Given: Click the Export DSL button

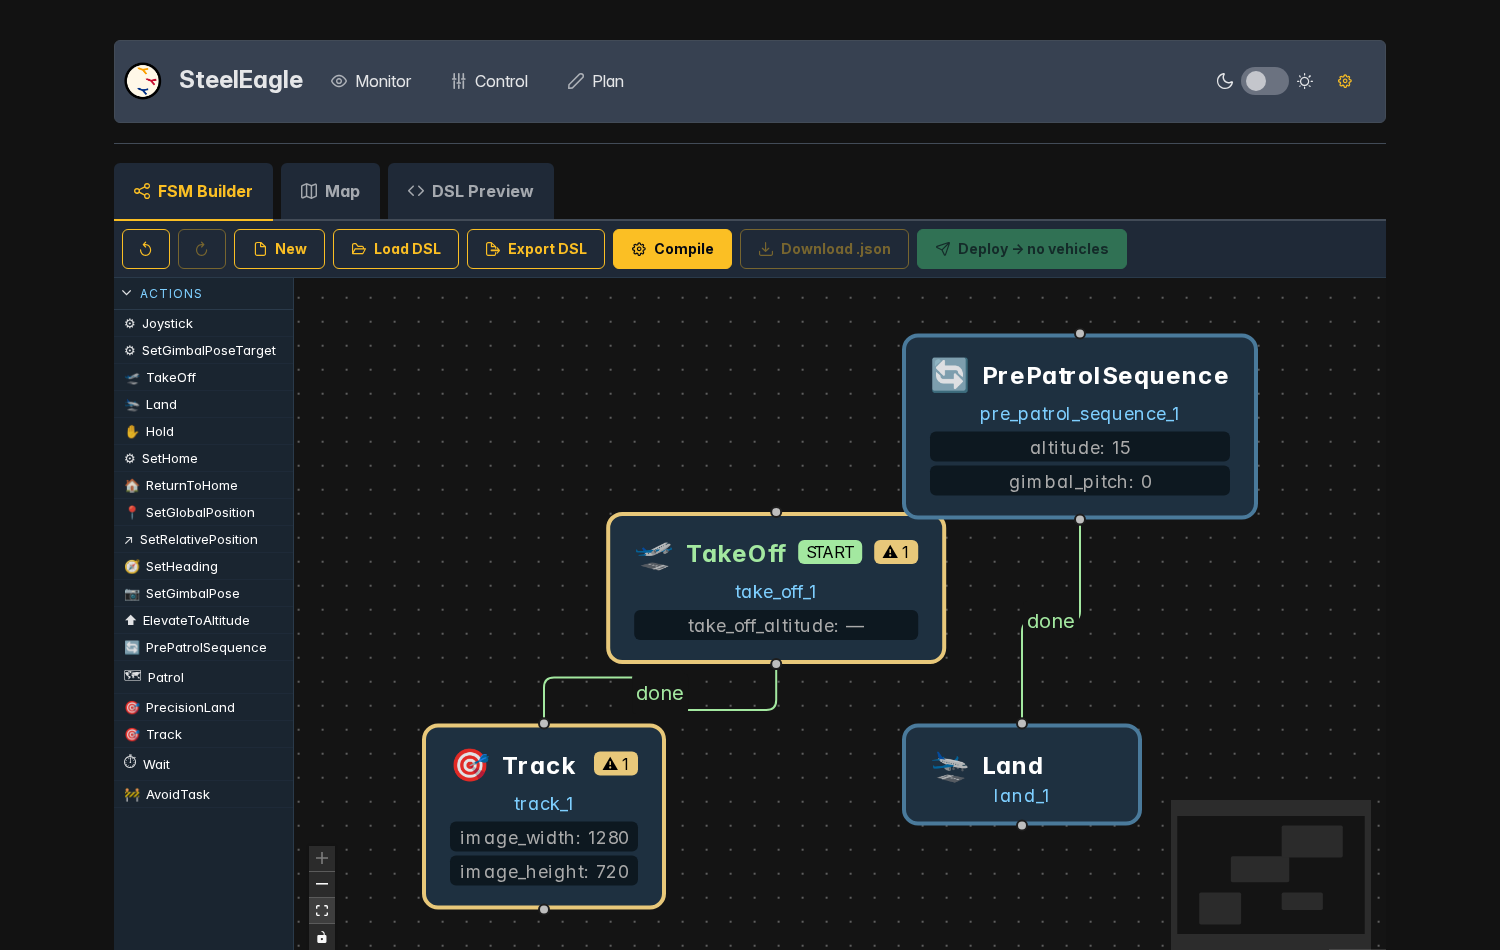Looking at the screenshot, I should pyautogui.click(x=536, y=249).
